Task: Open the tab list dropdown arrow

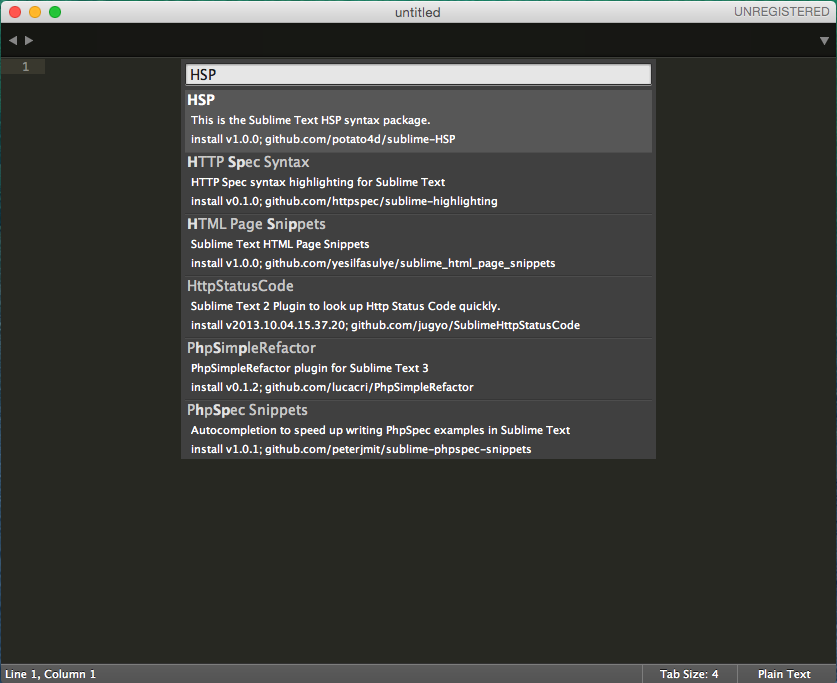Action: [824, 41]
